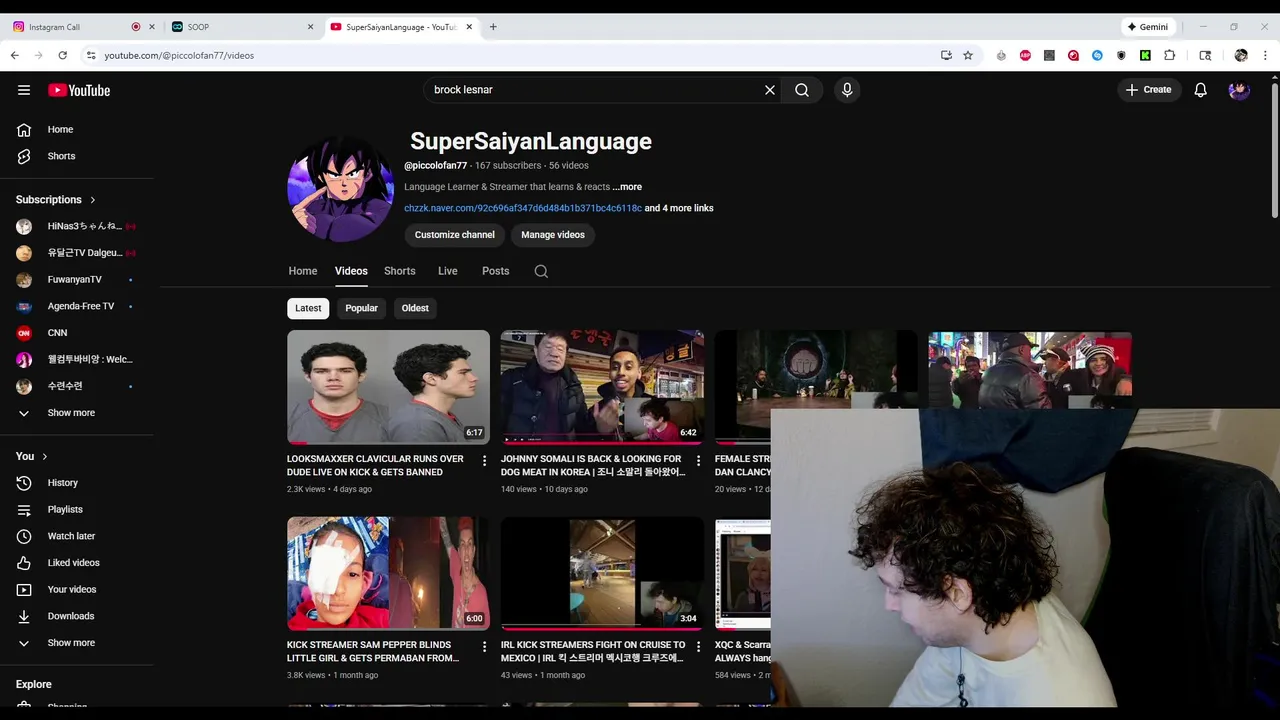Image resolution: width=1280 pixels, height=720 pixels.
Task: Reload the page
Action: (x=62, y=55)
